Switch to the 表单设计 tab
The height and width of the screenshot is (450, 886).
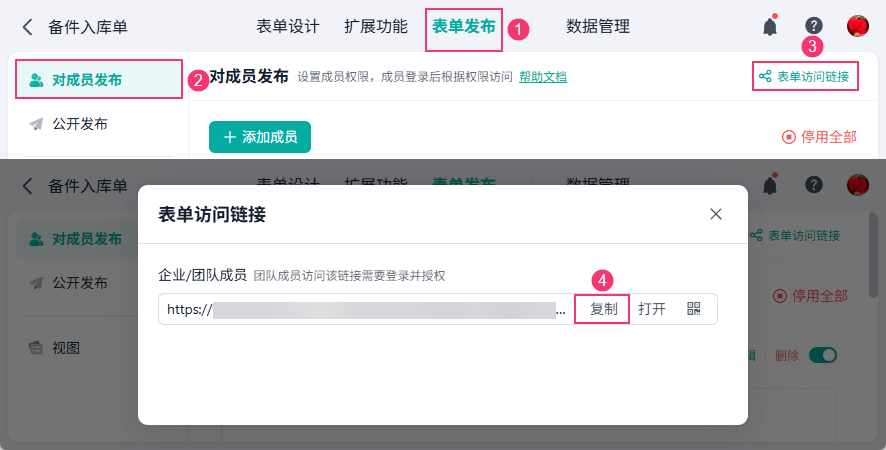pos(288,27)
